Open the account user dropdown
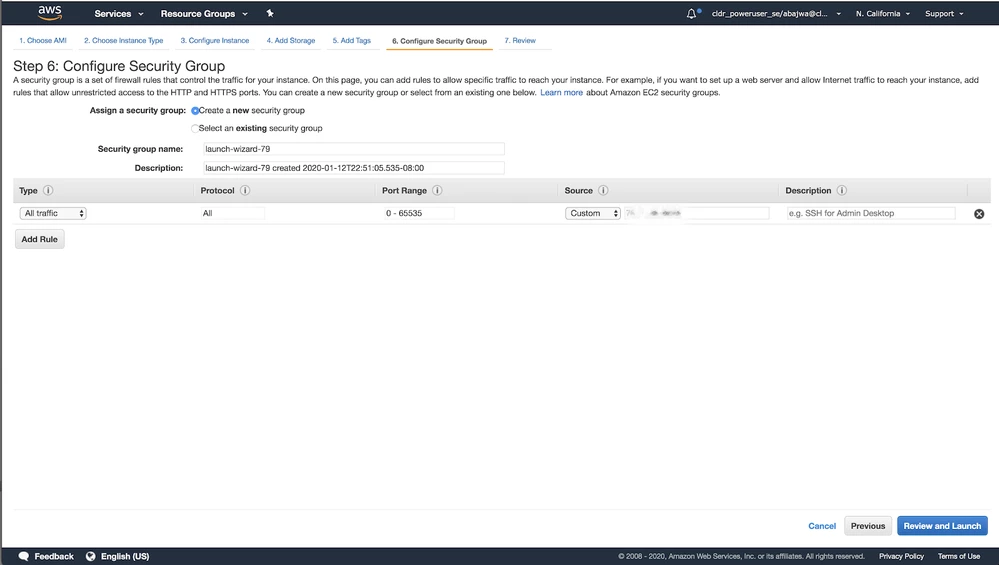 tap(776, 13)
